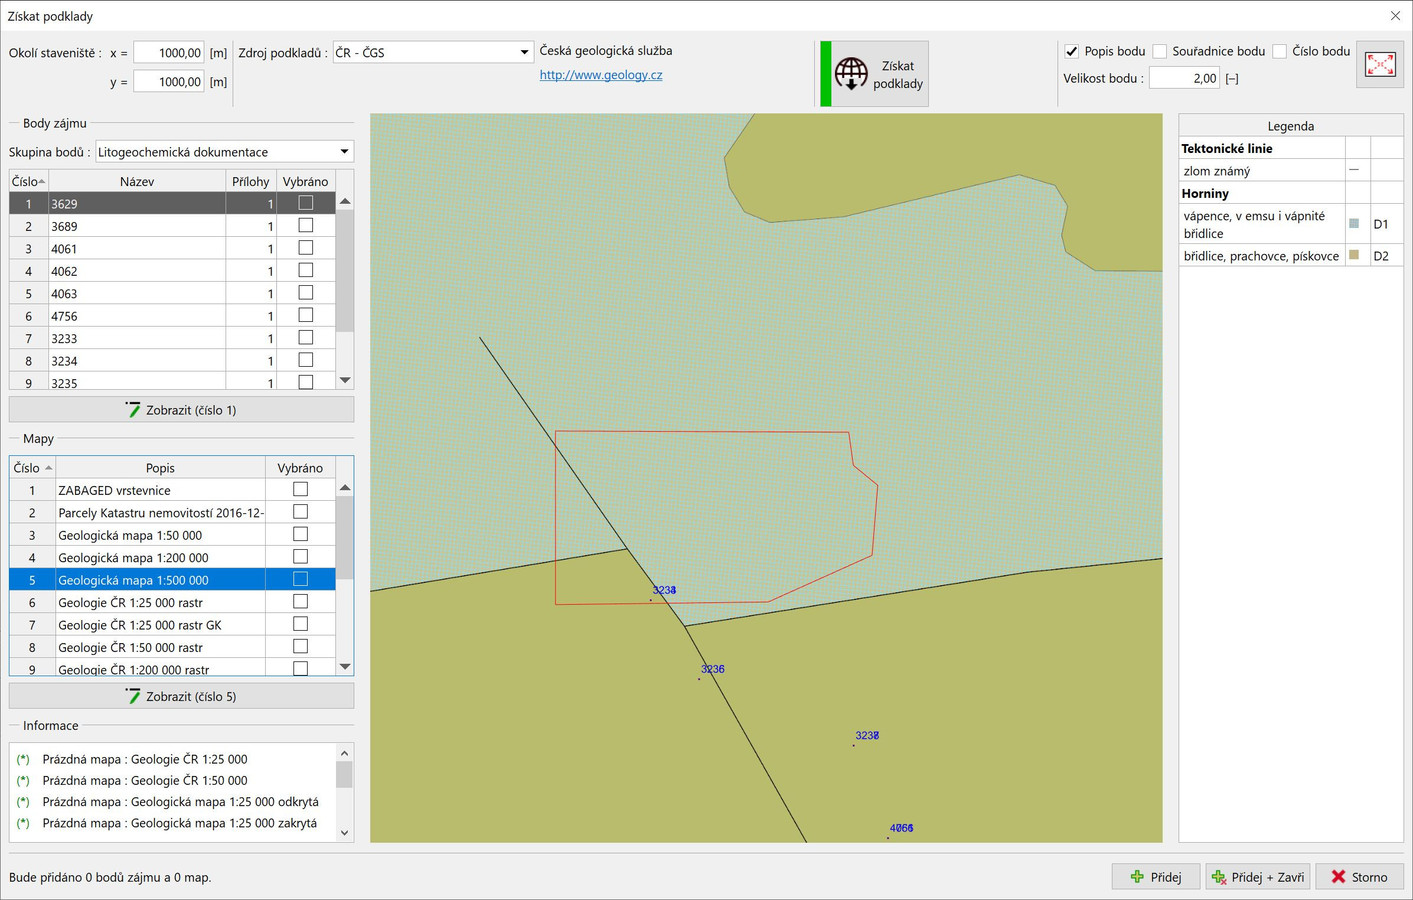Screen dimensions: 1413x900
Task: Click the red X Storno icon
Action: tap(1338, 877)
